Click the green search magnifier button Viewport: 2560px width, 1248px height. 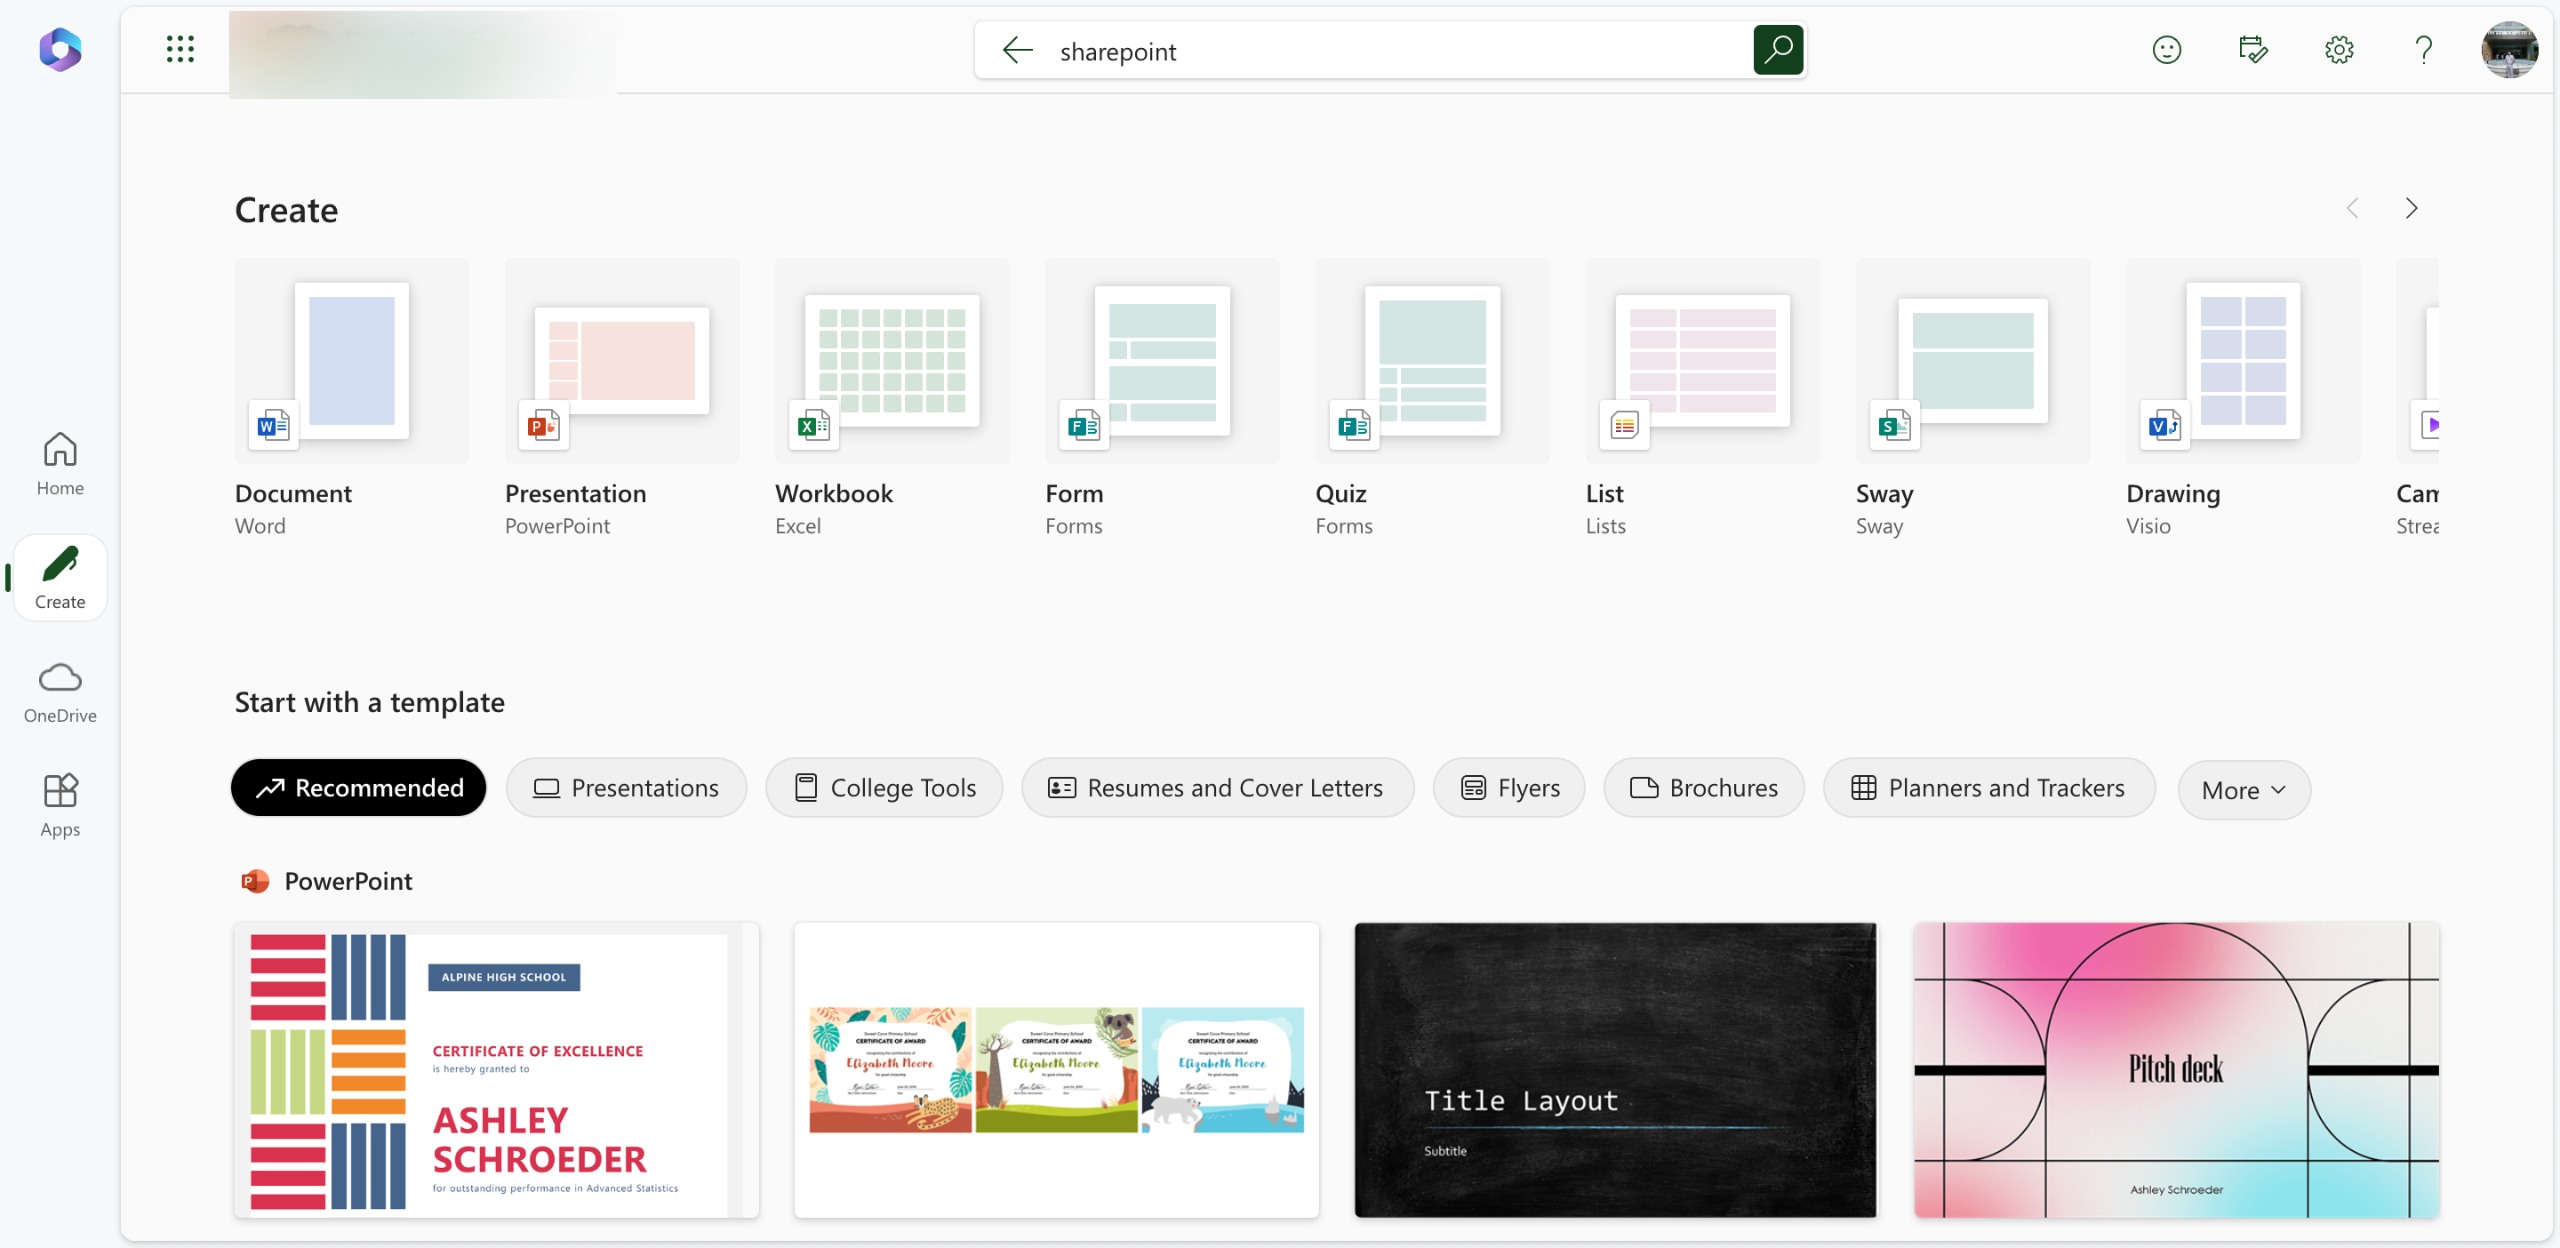click(x=1778, y=50)
